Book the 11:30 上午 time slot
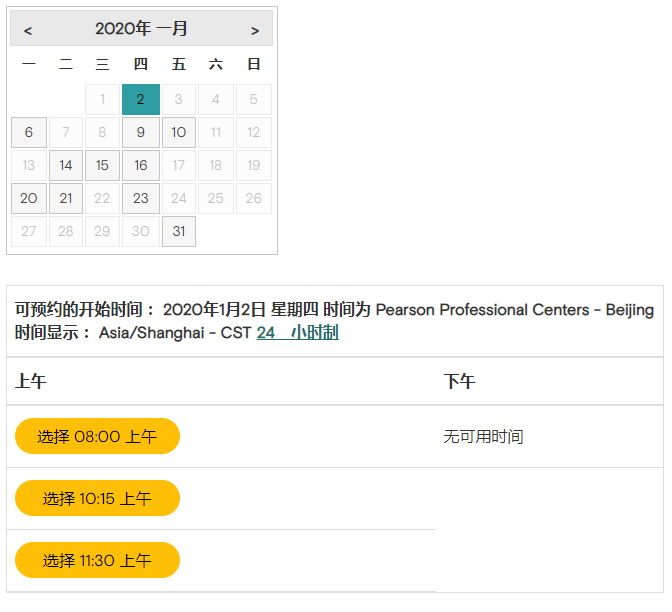The image size is (672, 612). (x=97, y=560)
